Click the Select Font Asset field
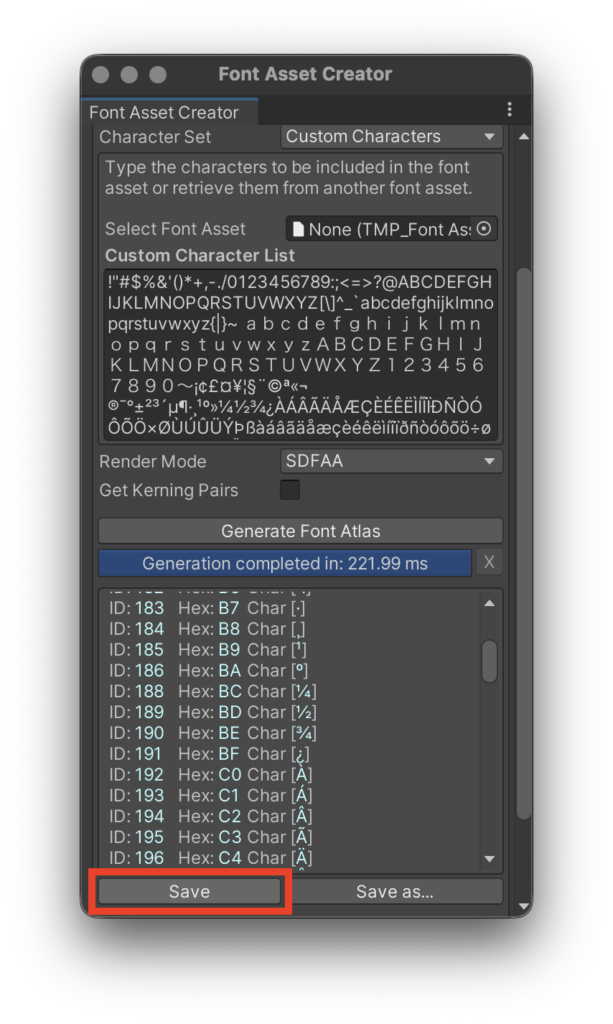The image size is (613, 1024). pos(380,229)
